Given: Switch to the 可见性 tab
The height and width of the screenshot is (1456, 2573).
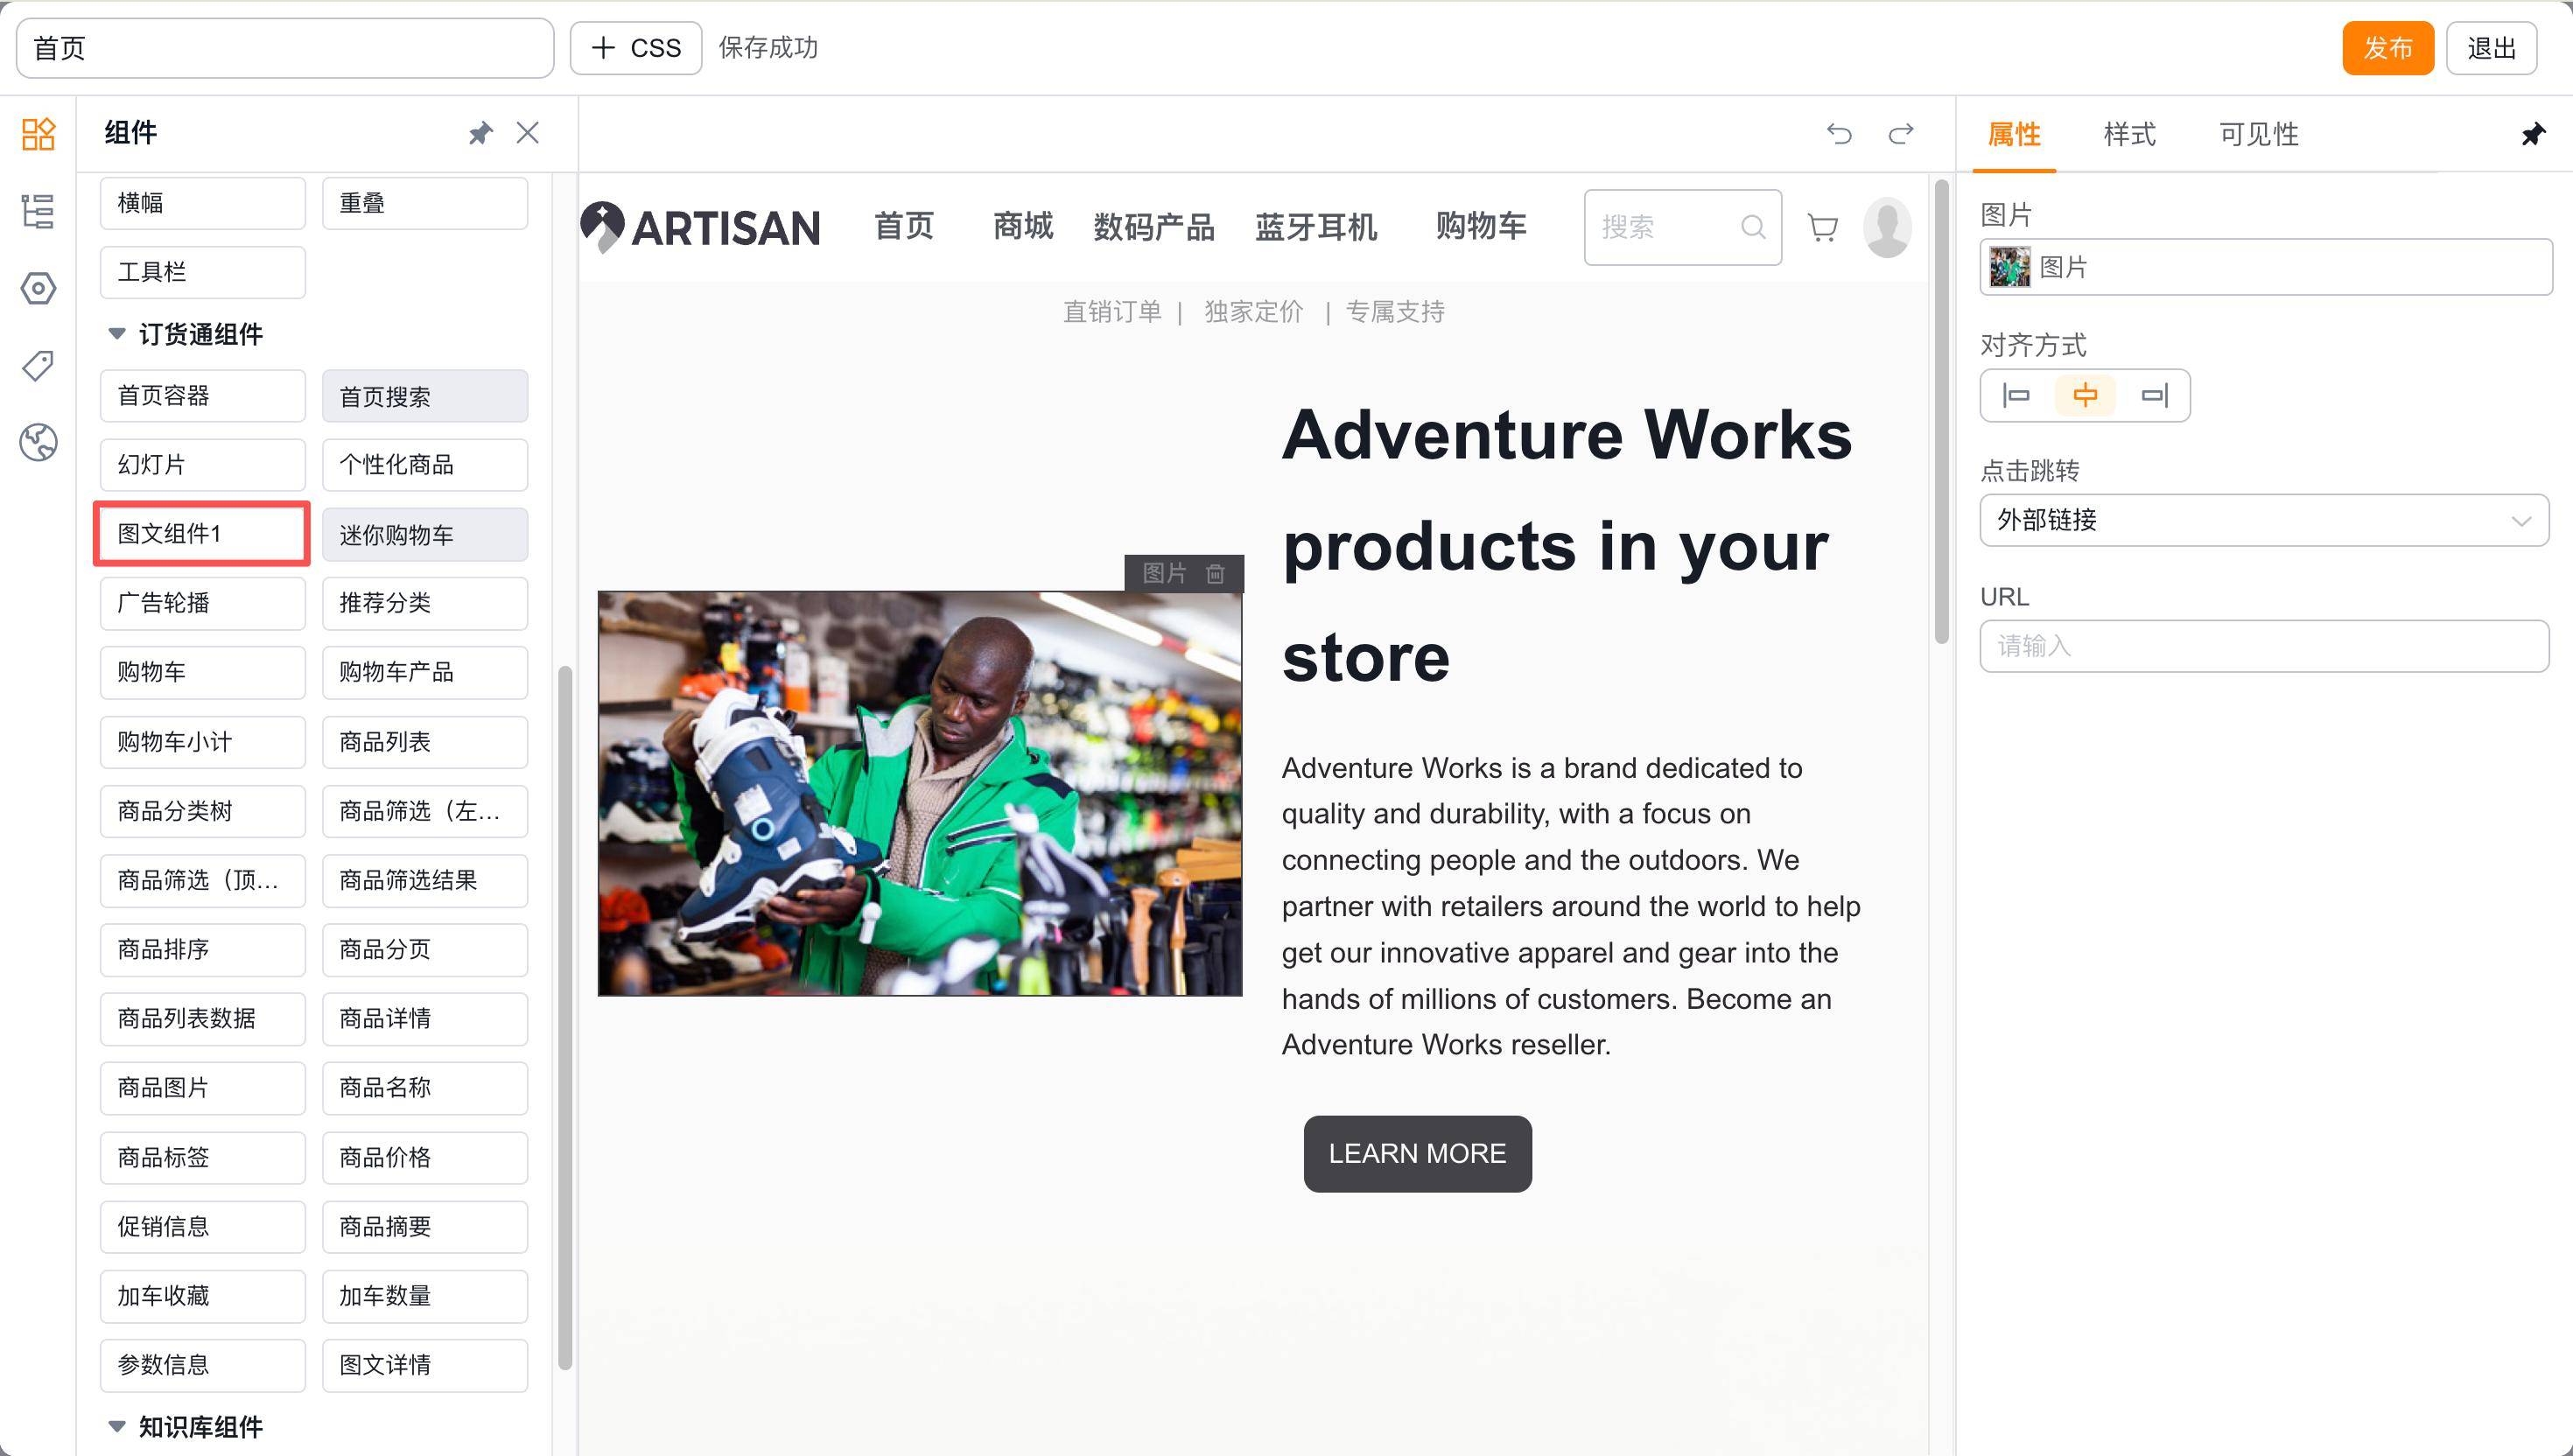Looking at the screenshot, I should (2258, 134).
